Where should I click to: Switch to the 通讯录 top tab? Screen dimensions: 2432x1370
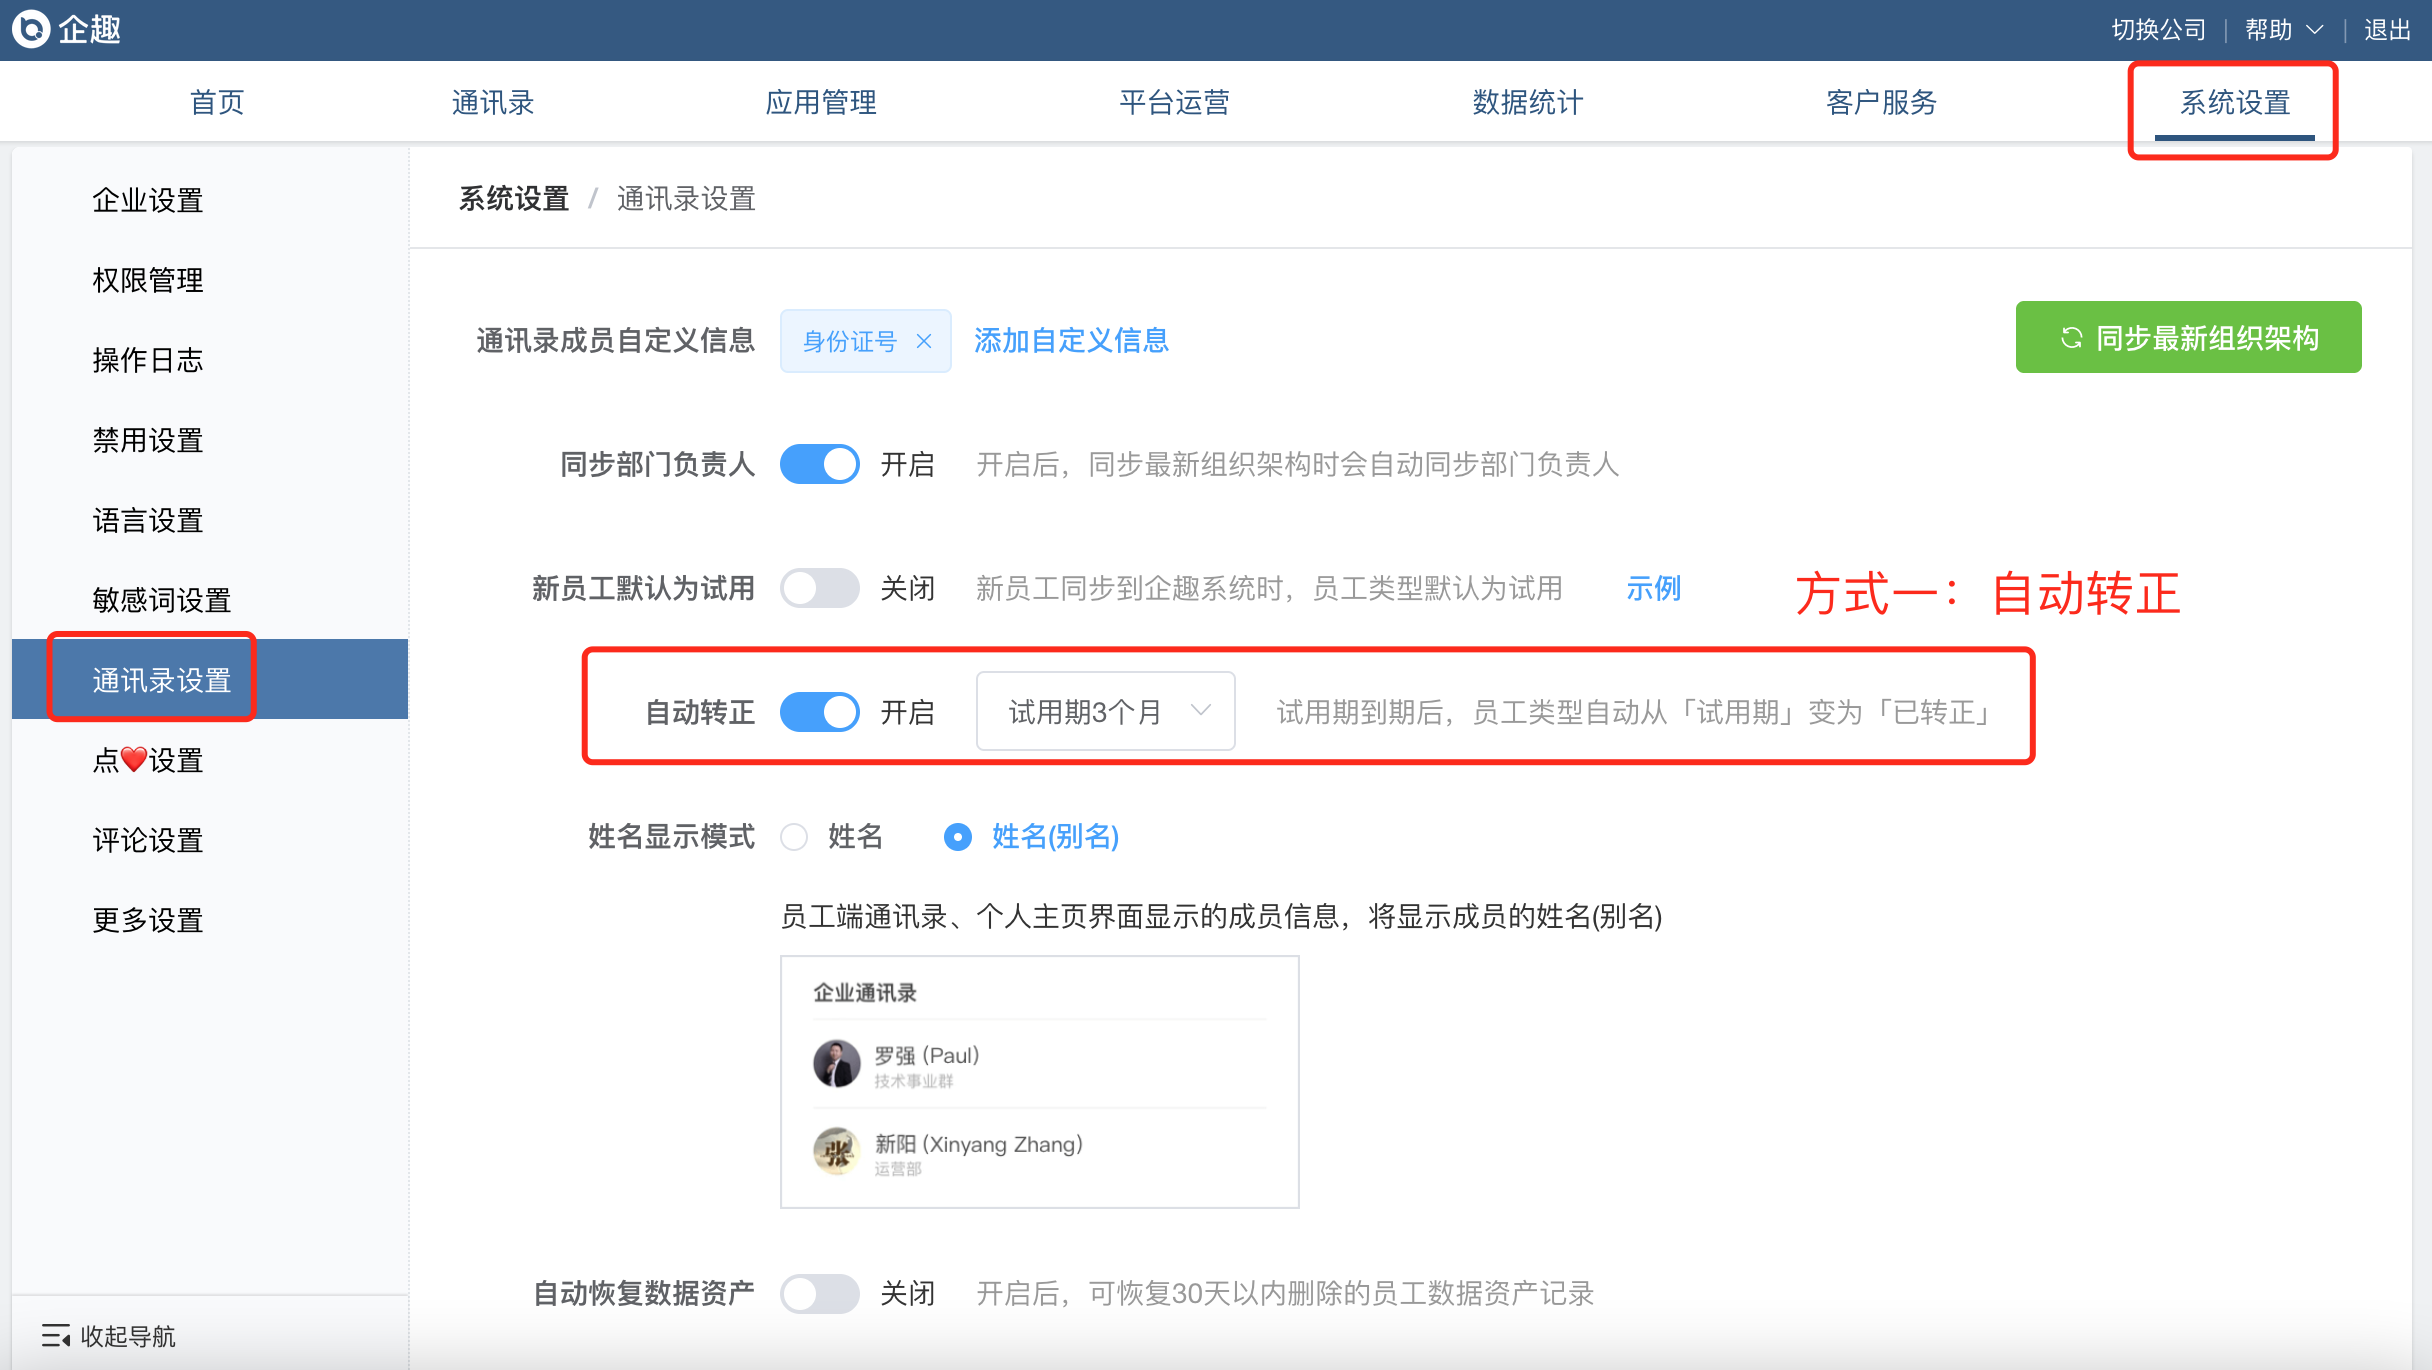(492, 102)
